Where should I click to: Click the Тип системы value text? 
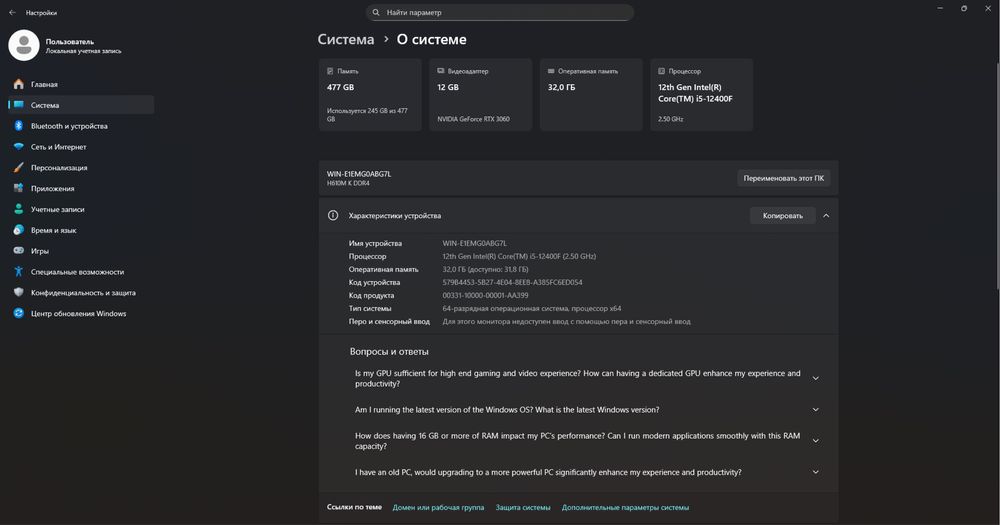click(532, 308)
